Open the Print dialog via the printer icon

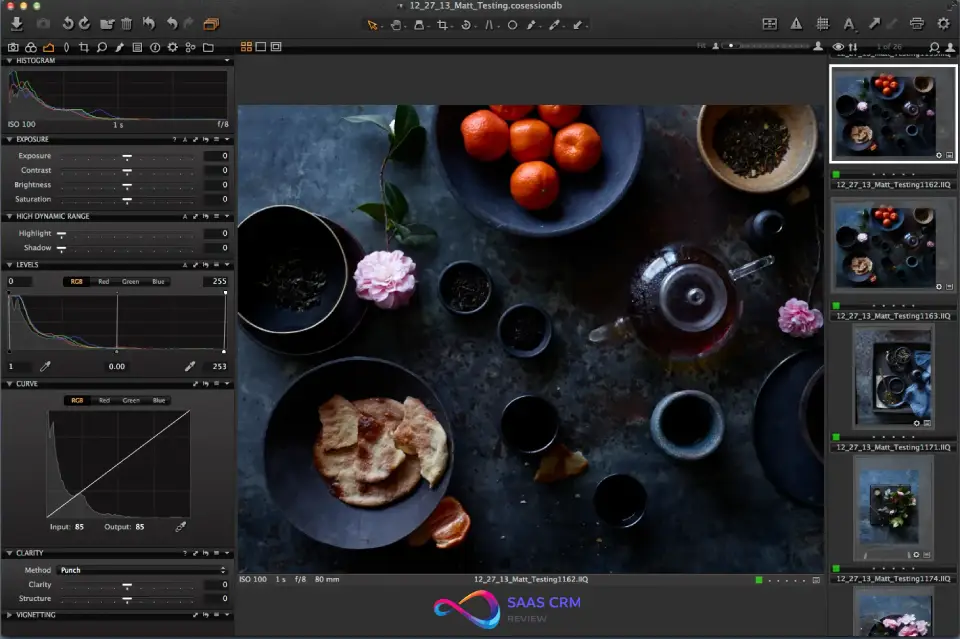pyautogui.click(x=916, y=23)
